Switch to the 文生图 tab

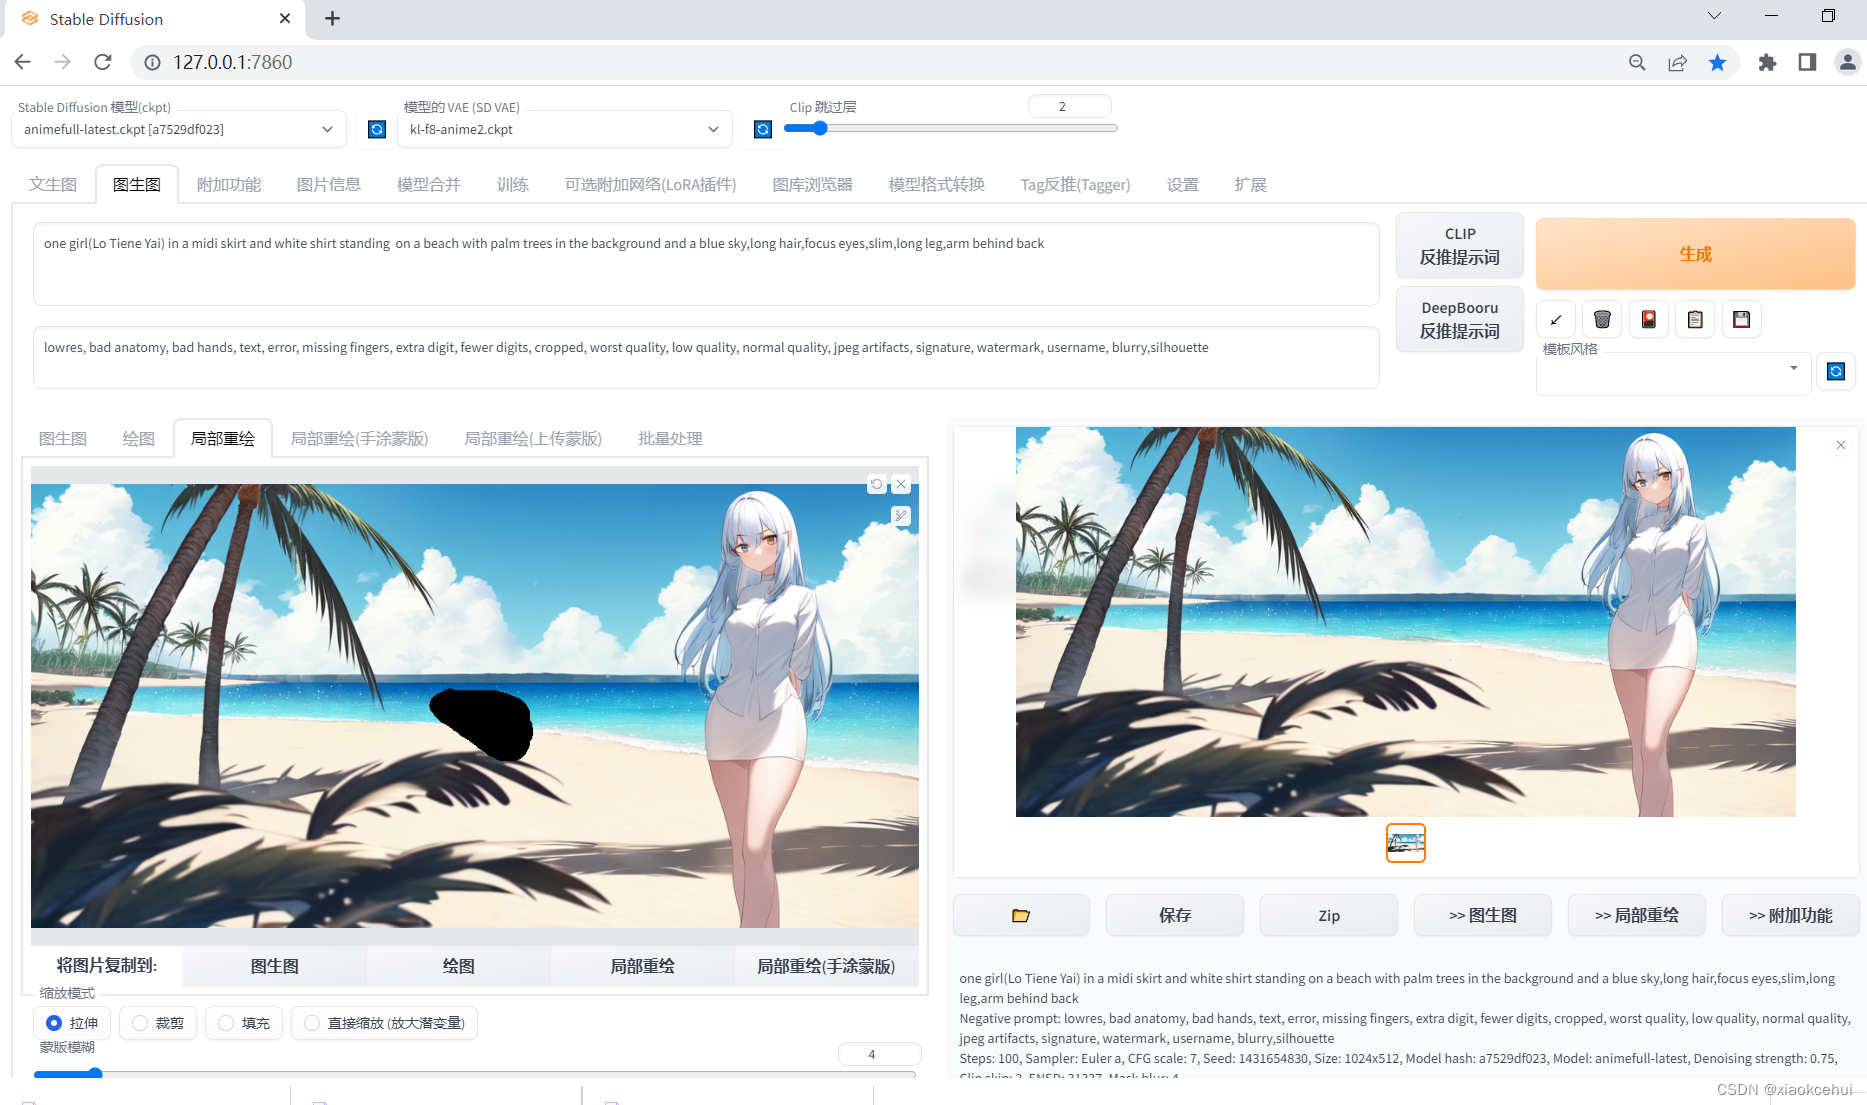pos(53,184)
